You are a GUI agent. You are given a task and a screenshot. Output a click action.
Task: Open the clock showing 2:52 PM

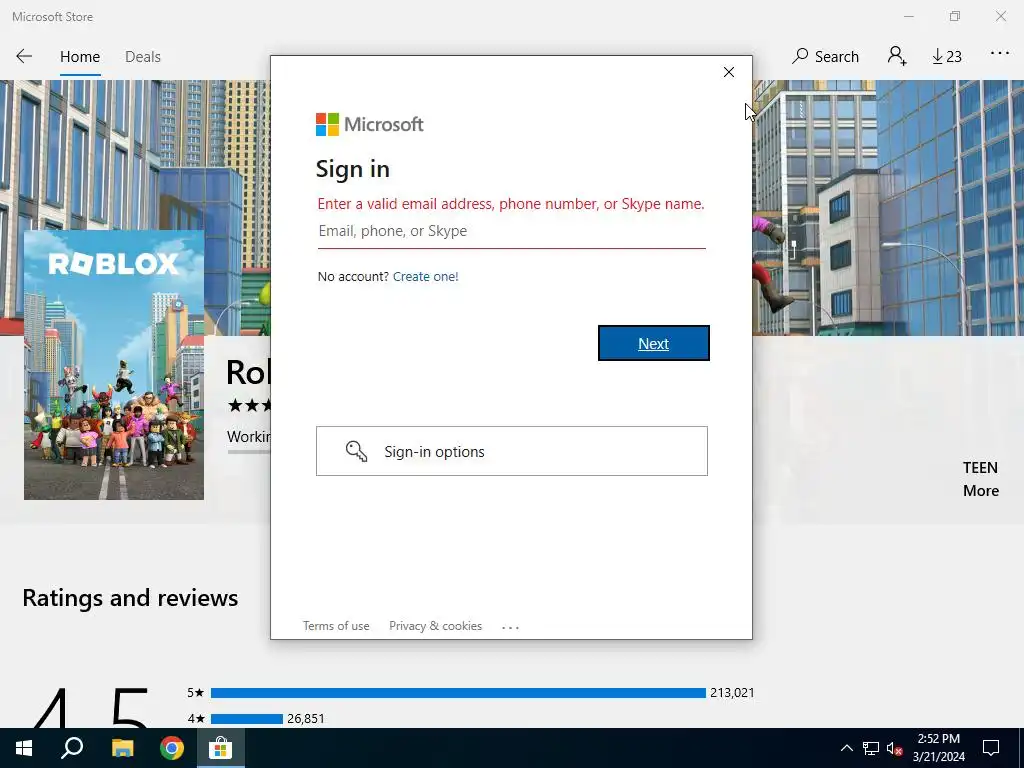[938, 748]
